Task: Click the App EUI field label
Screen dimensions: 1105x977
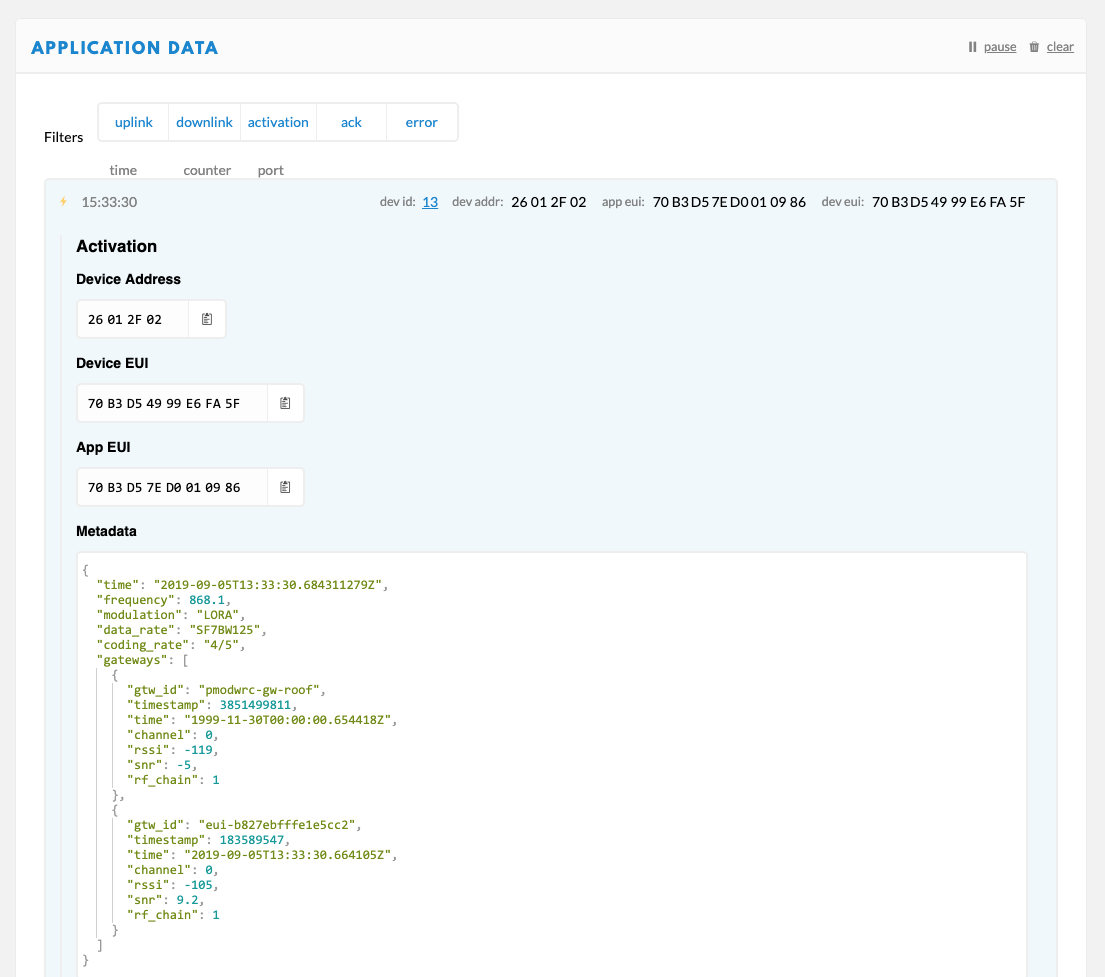Action: click(103, 447)
